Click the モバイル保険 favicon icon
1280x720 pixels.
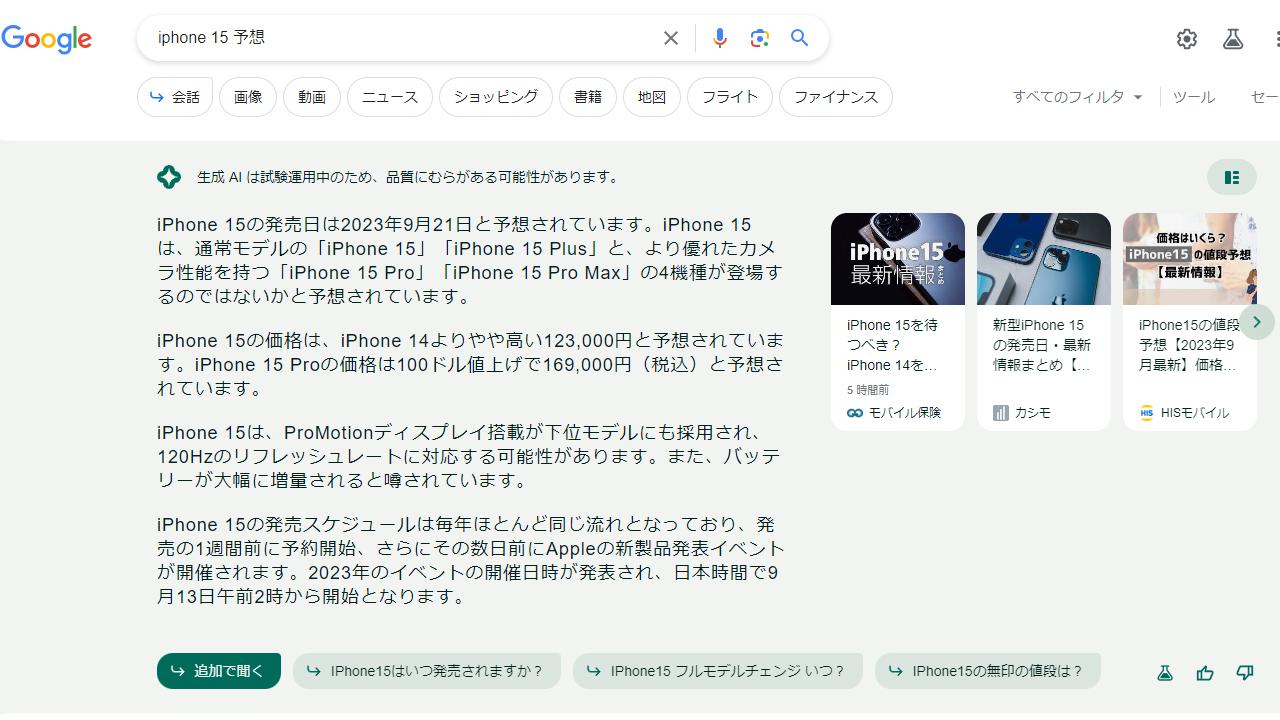point(855,413)
